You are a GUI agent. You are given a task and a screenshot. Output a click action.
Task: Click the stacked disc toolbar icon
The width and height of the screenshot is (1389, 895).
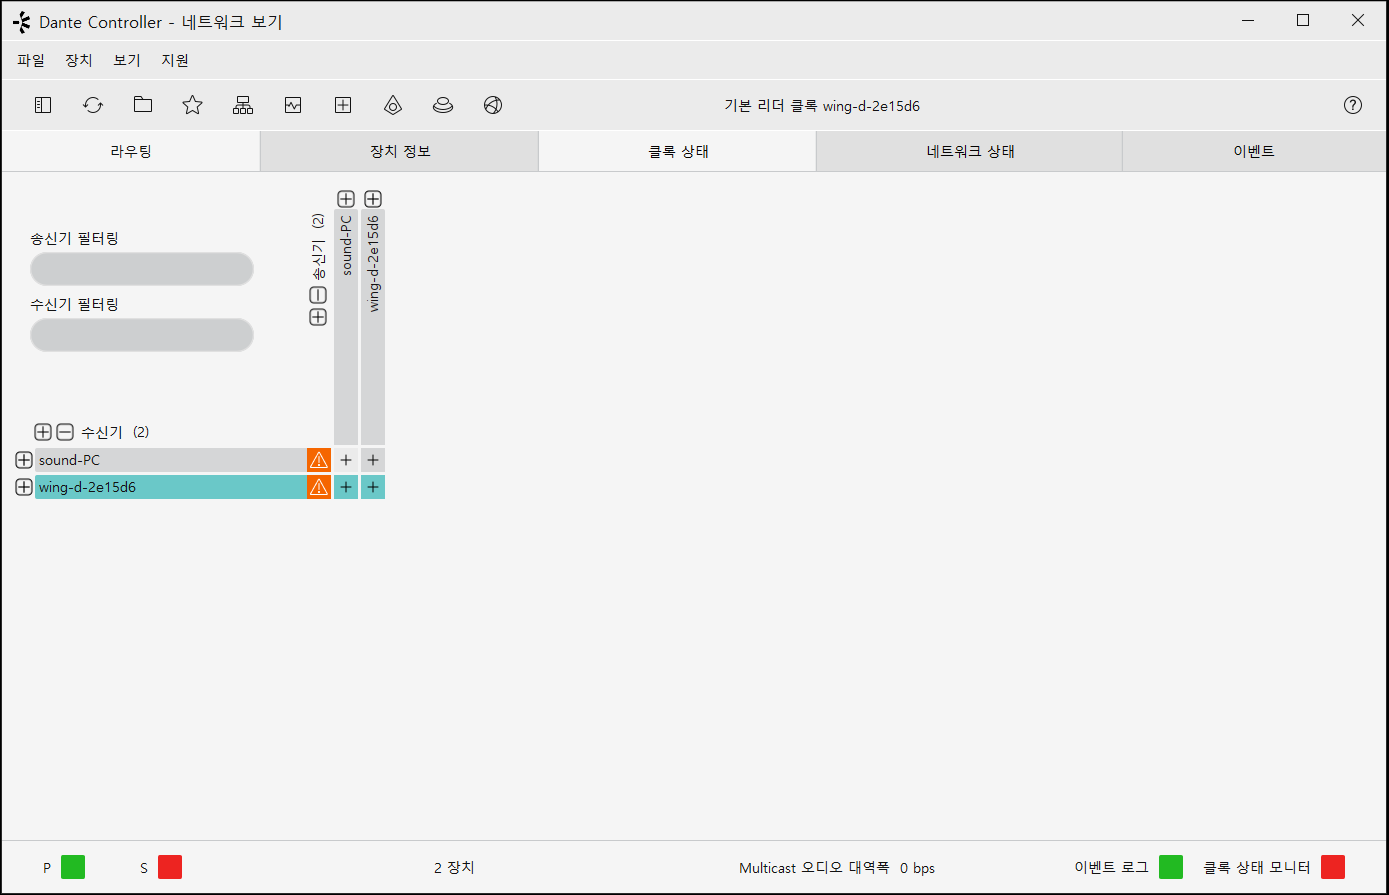tap(443, 105)
